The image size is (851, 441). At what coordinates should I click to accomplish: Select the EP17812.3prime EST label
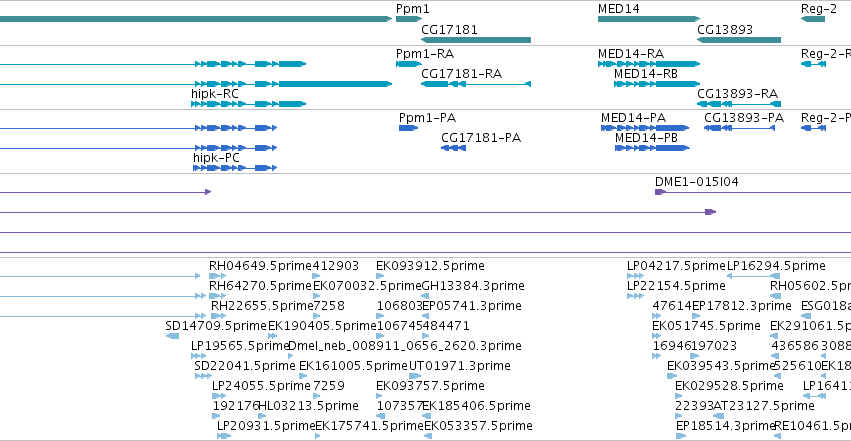(742, 306)
